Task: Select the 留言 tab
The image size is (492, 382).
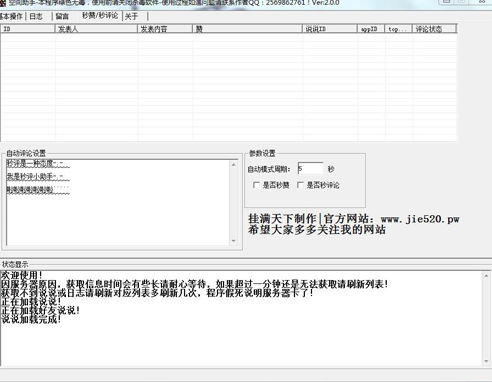Action: point(62,16)
